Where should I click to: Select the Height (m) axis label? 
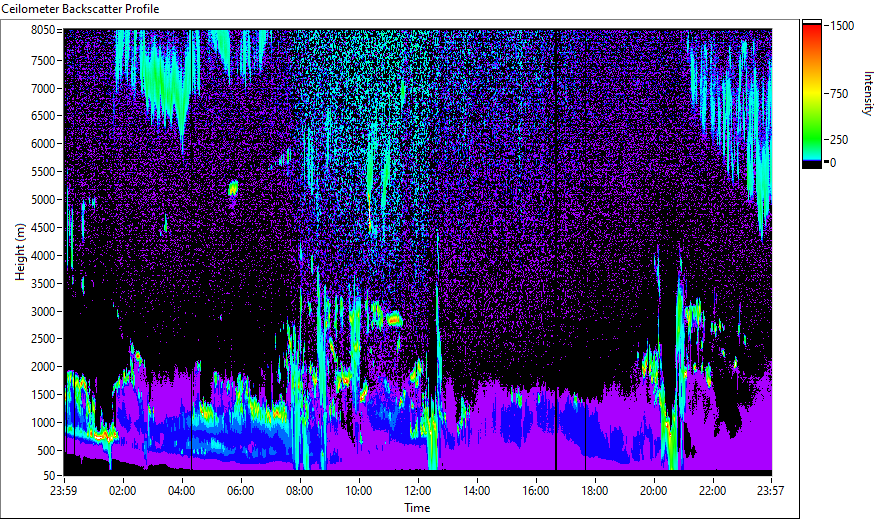click(20, 252)
